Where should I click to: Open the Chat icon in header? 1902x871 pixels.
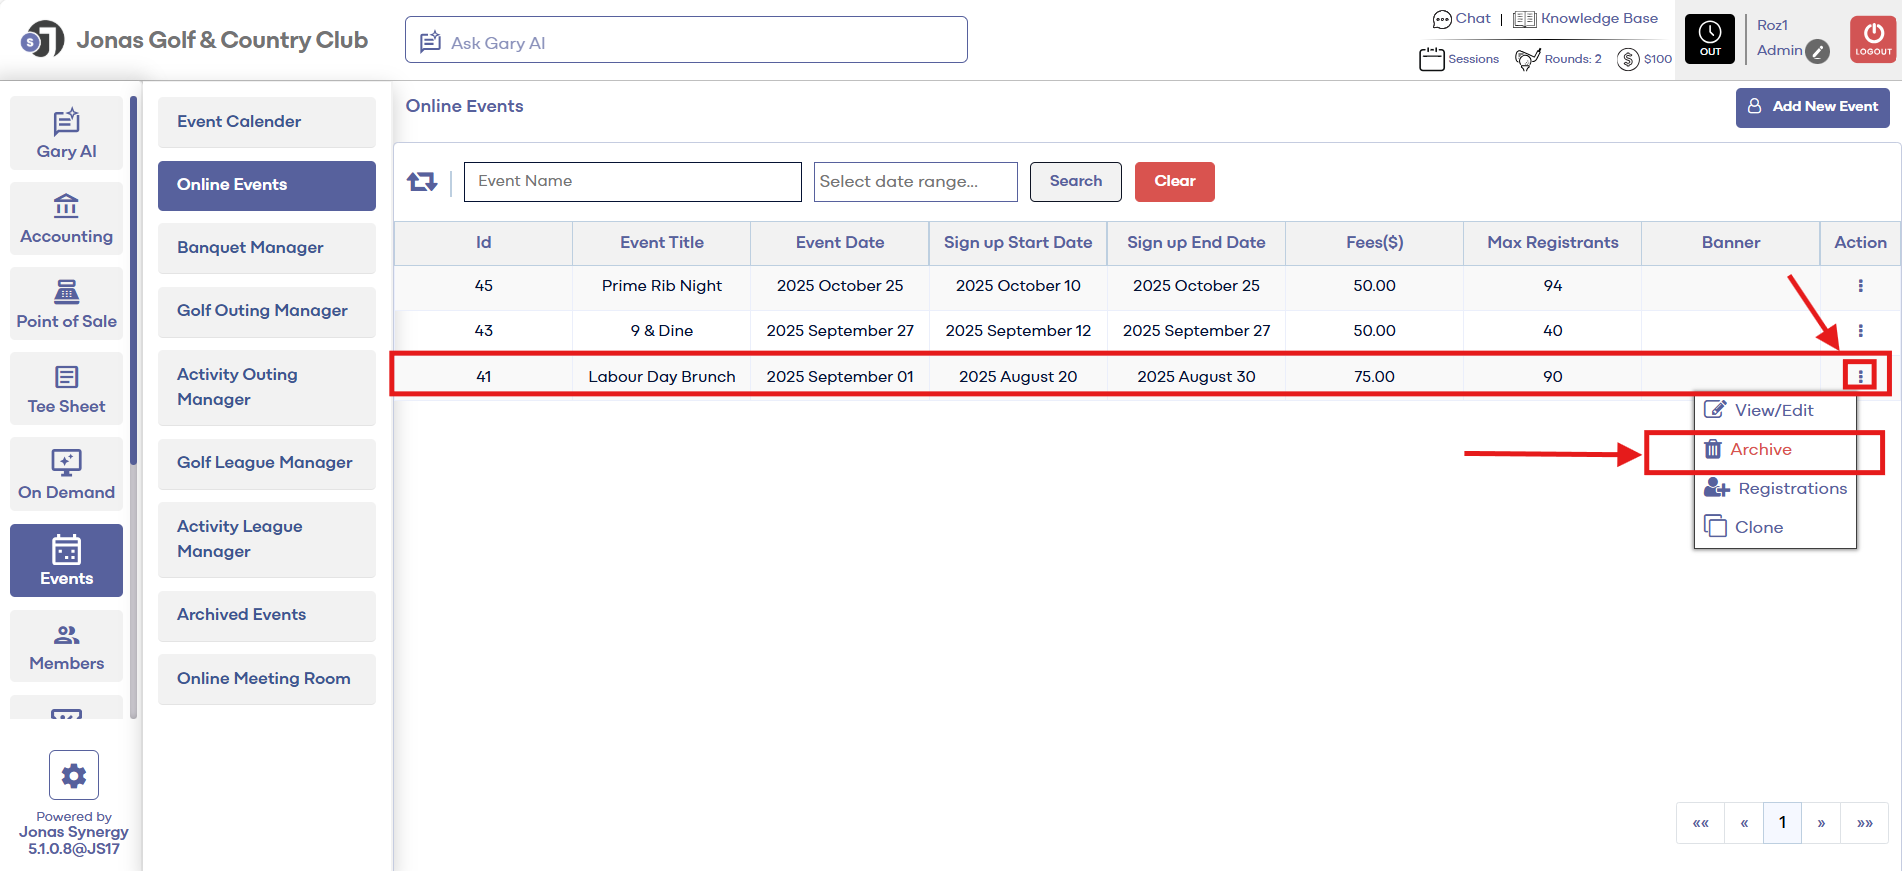coord(1442,19)
